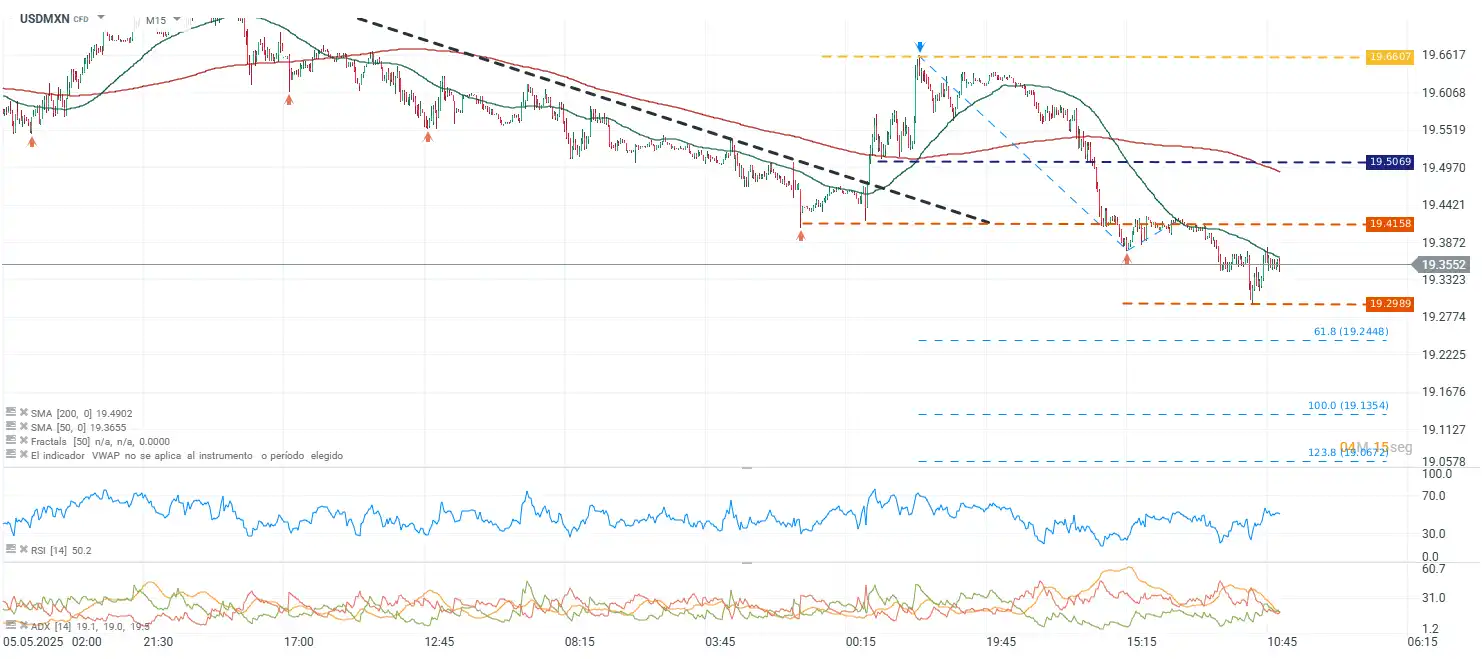Open settings for SMA 50 indicator

(10, 426)
